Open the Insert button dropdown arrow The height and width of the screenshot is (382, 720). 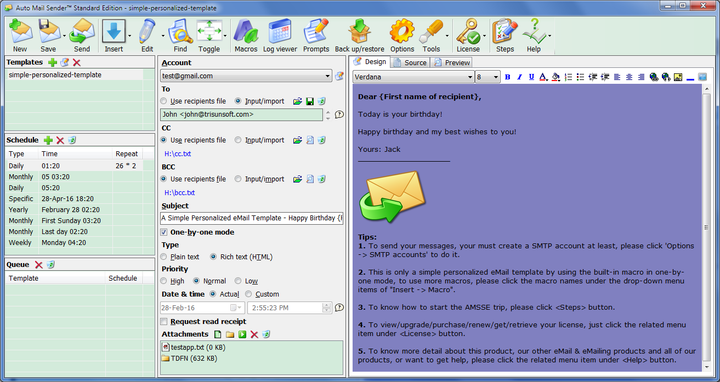(x=129, y=36)
